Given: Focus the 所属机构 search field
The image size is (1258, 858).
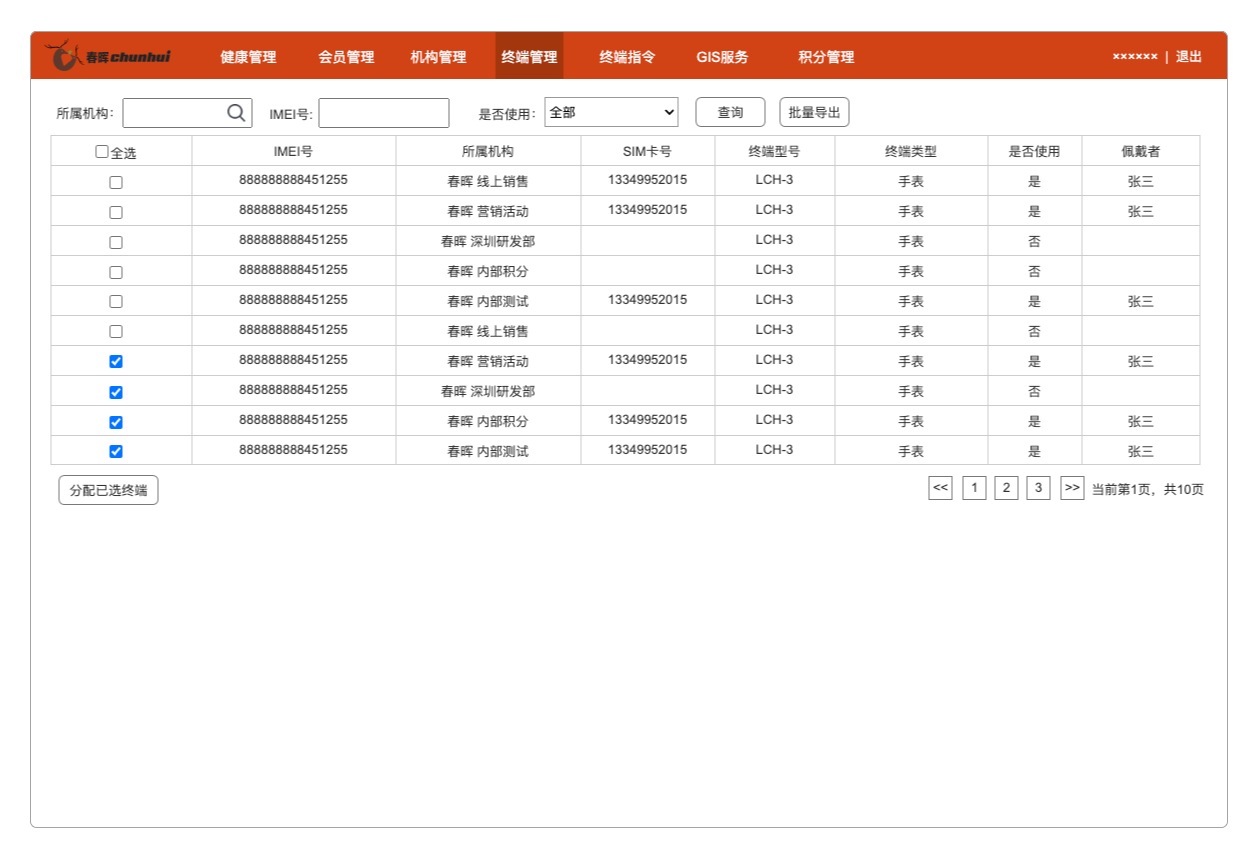Looking at the screenshot, I should (187, 113).
